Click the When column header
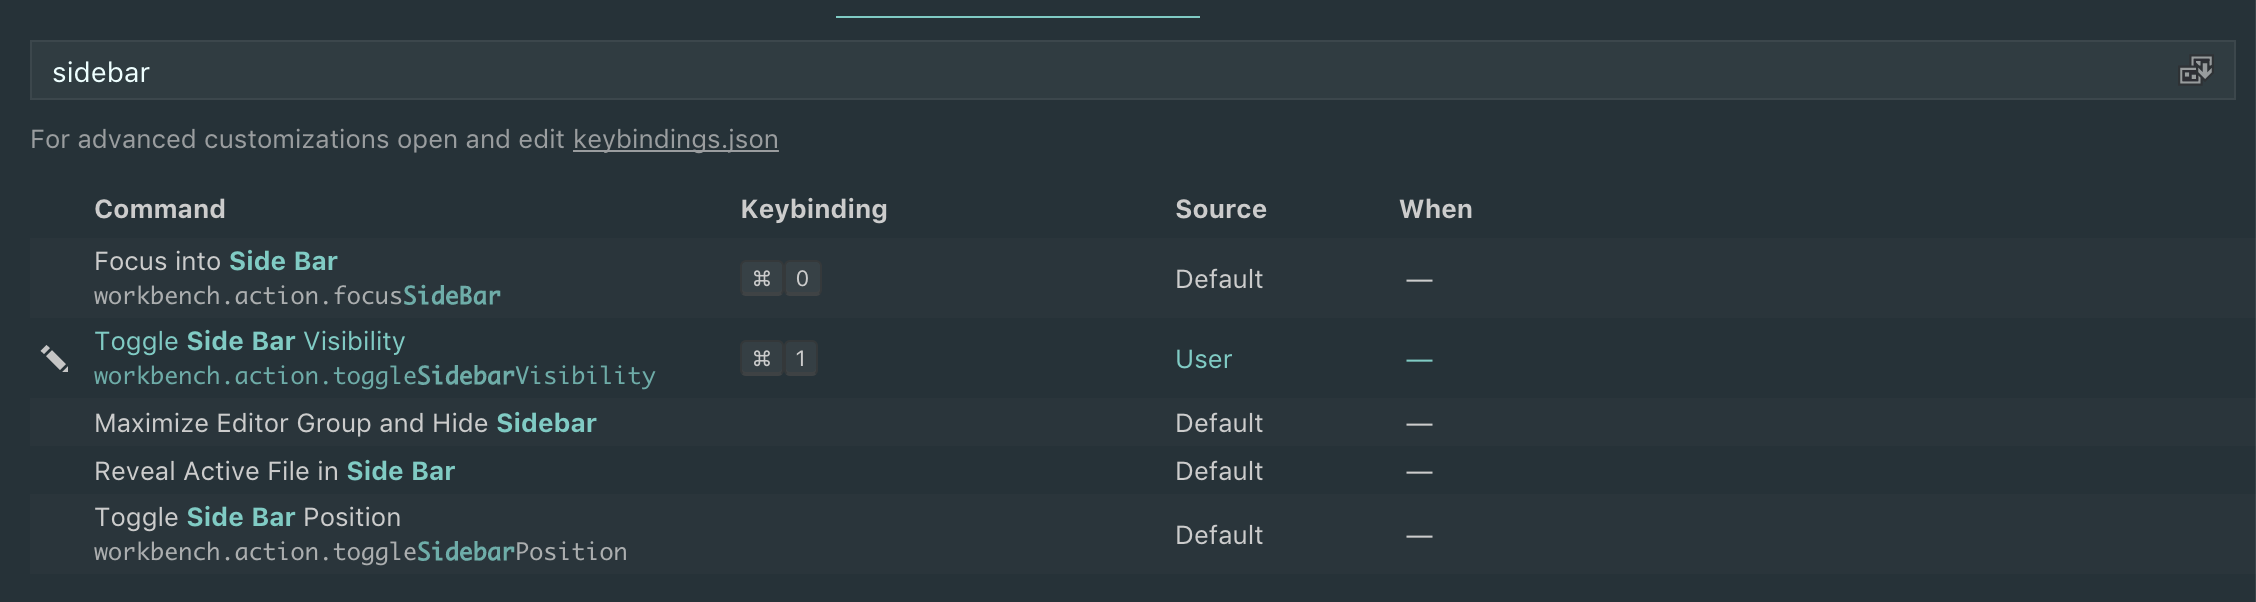Viewport: 2256px width, 602px height. 1436,209
